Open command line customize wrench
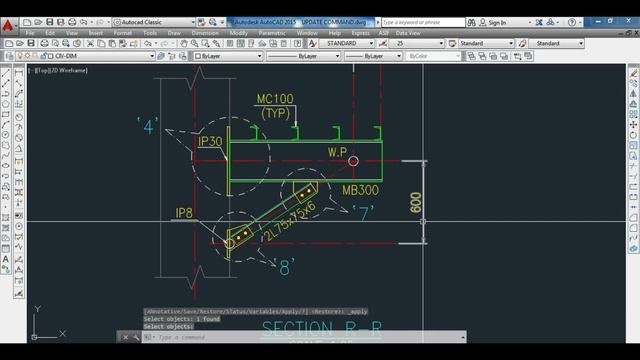The width and height of the screenshot is (640, 360). click(136, 337)
